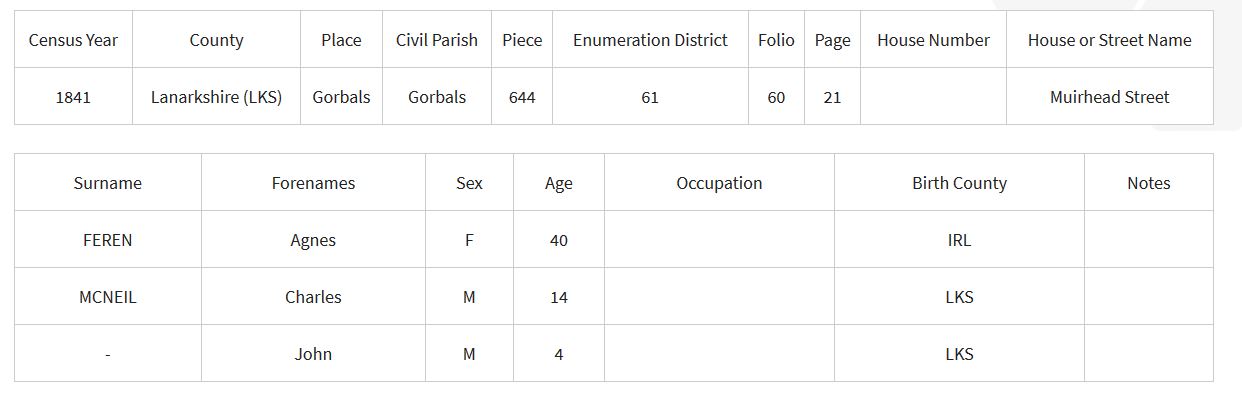
Task: Click the County column header
Action: pos(216,40)
